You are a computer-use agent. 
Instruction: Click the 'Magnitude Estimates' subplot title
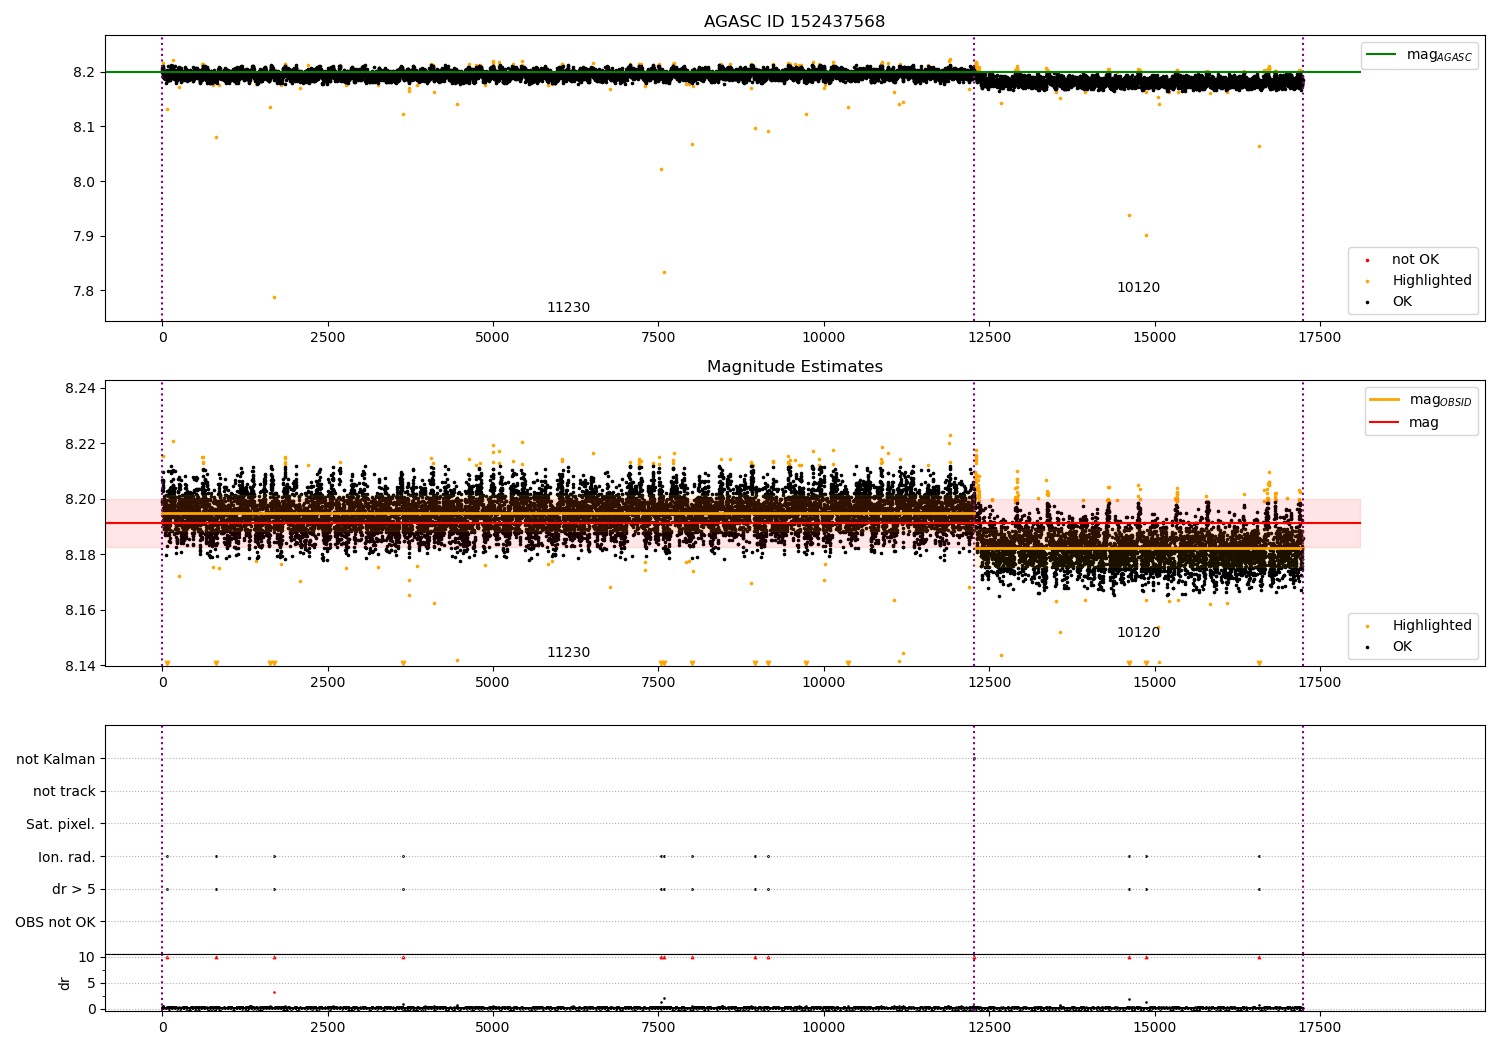click(794, 367)
